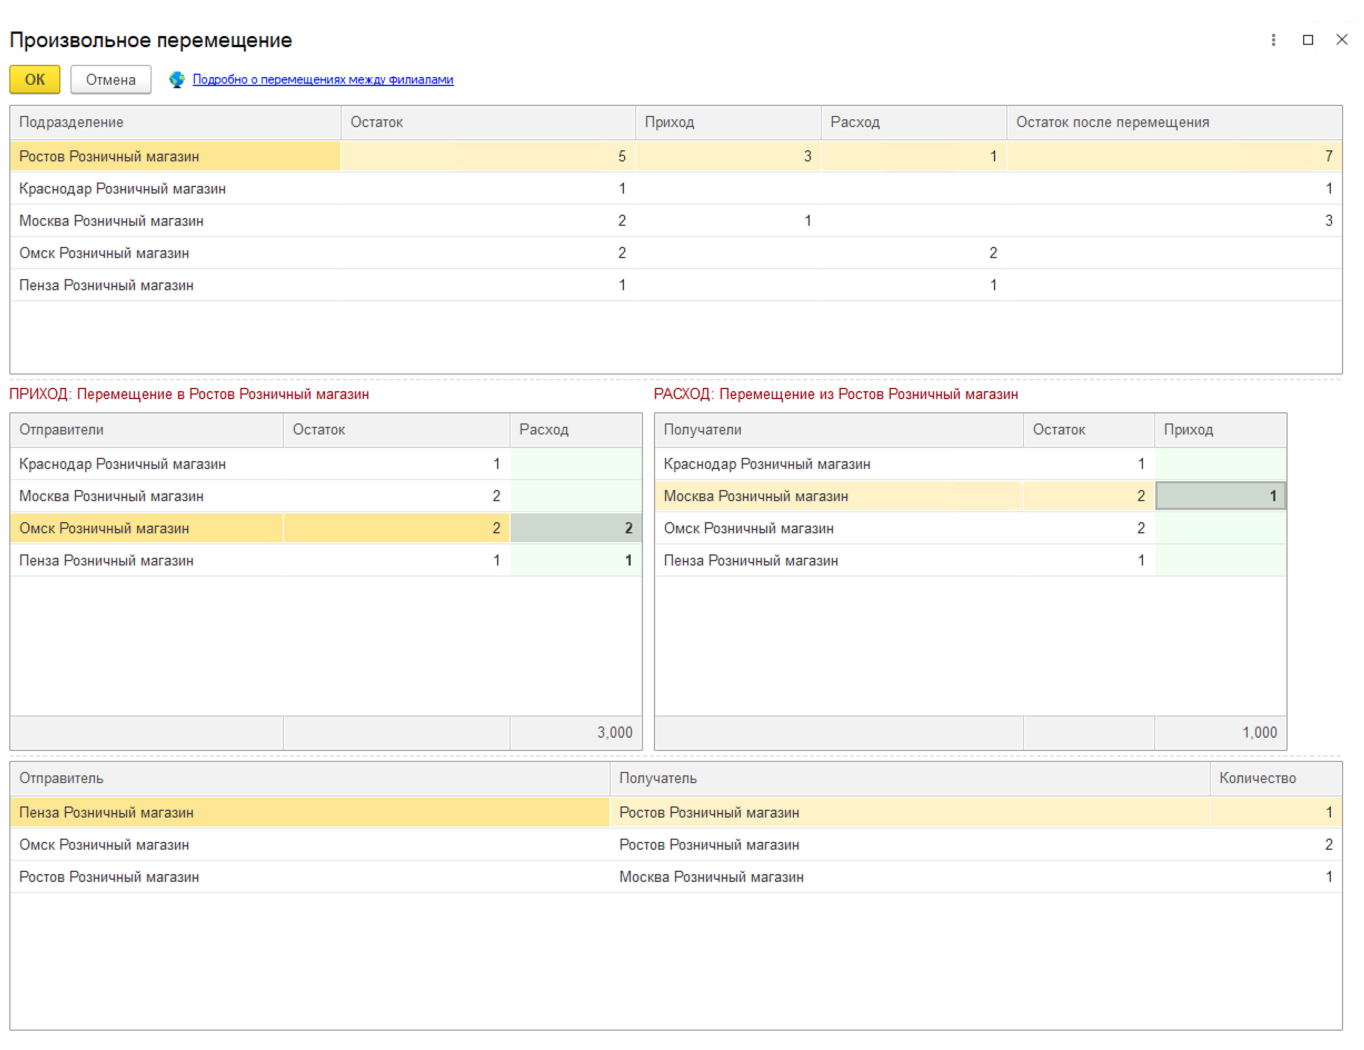
Task: Click Расход header in top table
Action: [914, 122]
